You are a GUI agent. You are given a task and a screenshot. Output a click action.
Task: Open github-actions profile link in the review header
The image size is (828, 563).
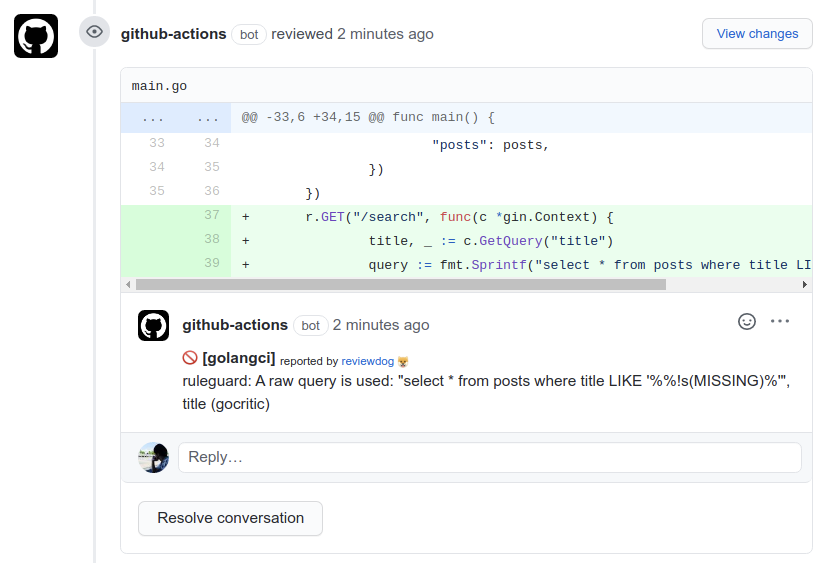(173, 34)
